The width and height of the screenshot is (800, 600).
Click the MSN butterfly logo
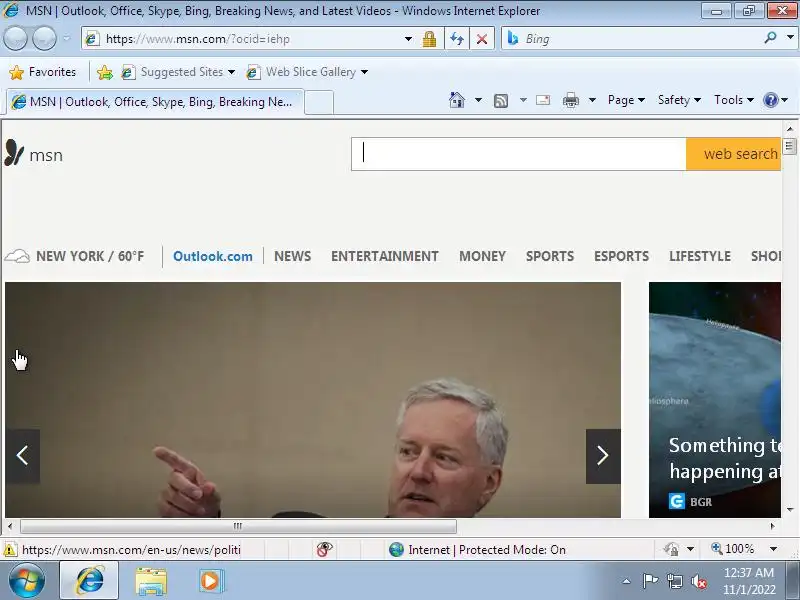(14, 153)
